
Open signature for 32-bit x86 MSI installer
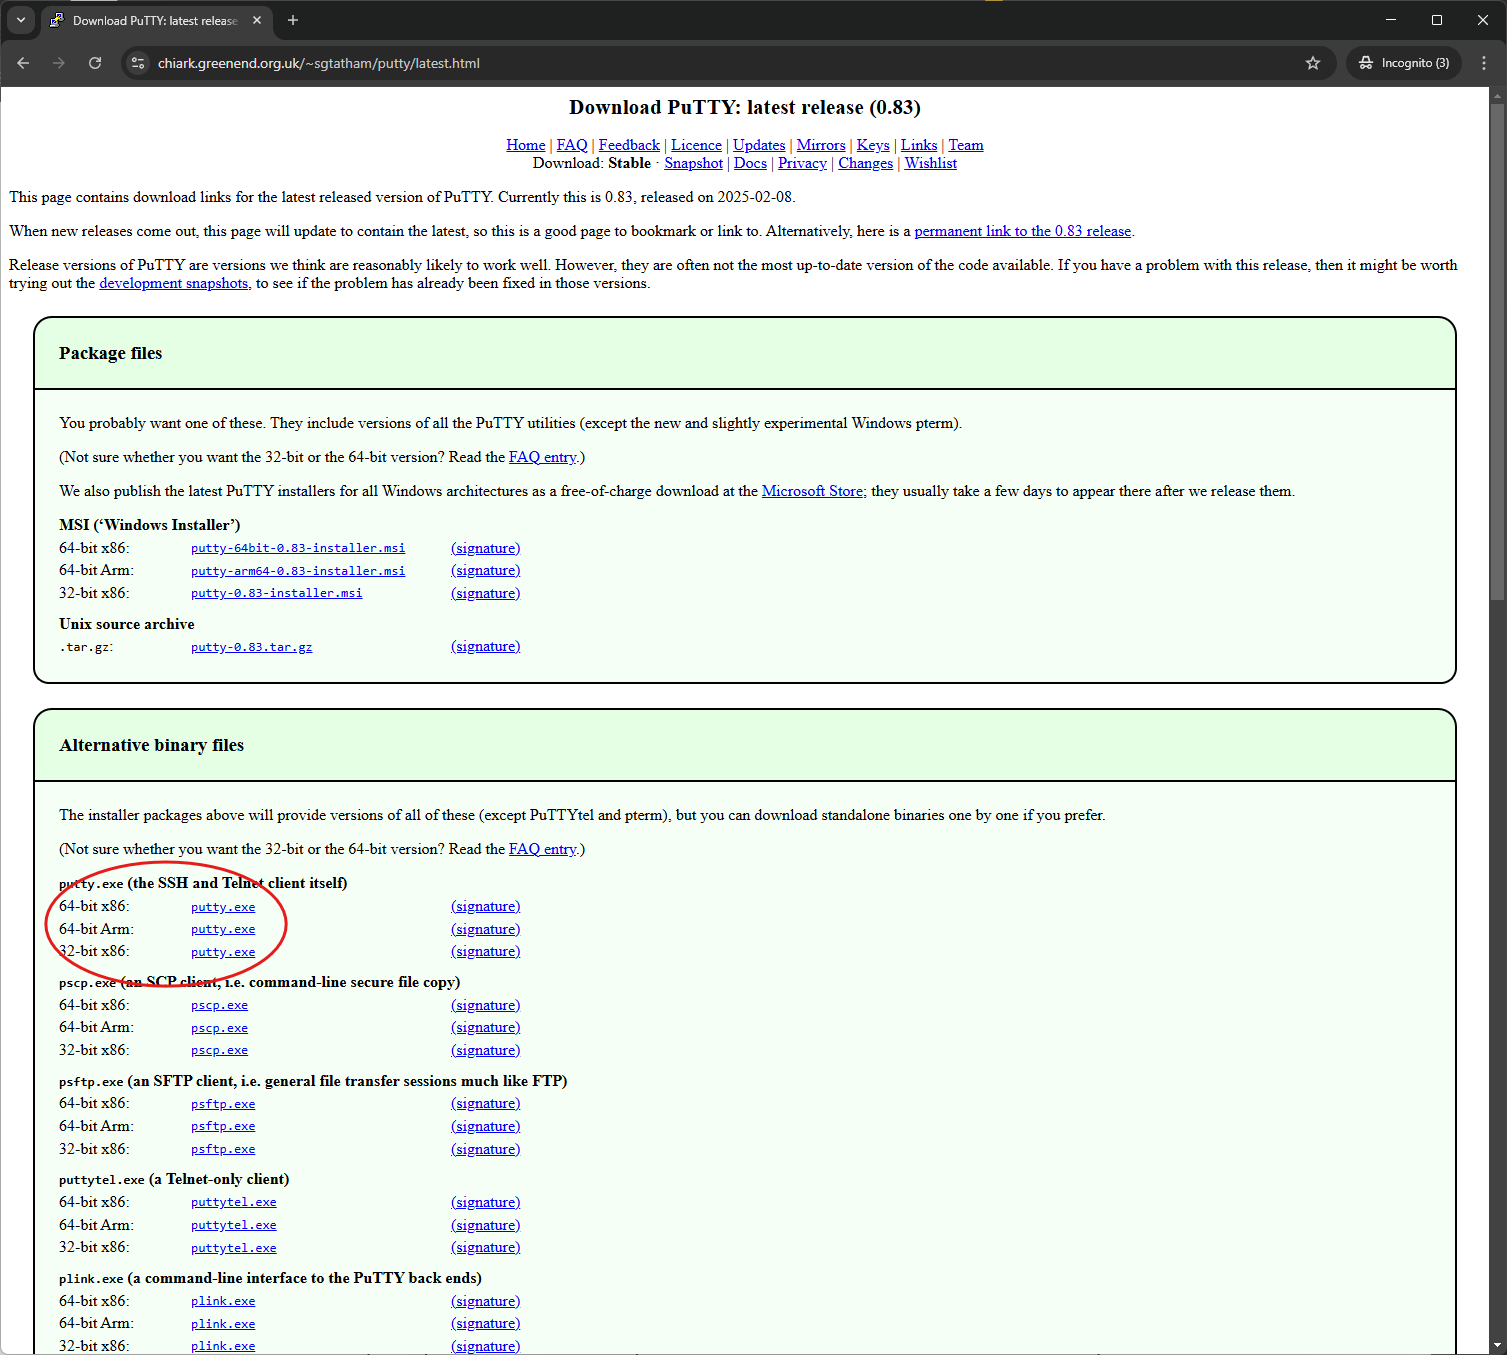coord(485,593)
